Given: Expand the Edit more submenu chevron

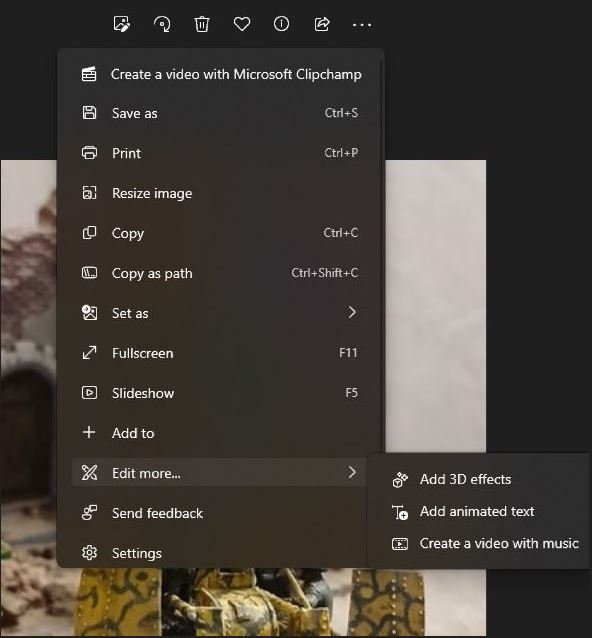Looking at the screenshot, I should pos(352,472).
